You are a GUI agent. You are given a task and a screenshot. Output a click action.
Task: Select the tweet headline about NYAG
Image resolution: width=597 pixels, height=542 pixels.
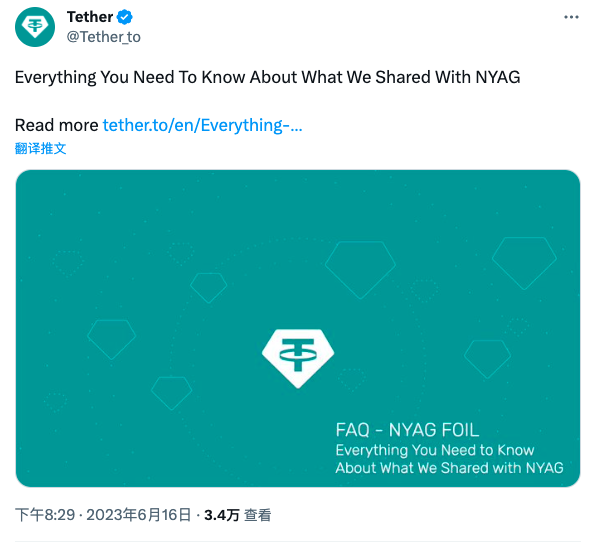coord(267,77)
